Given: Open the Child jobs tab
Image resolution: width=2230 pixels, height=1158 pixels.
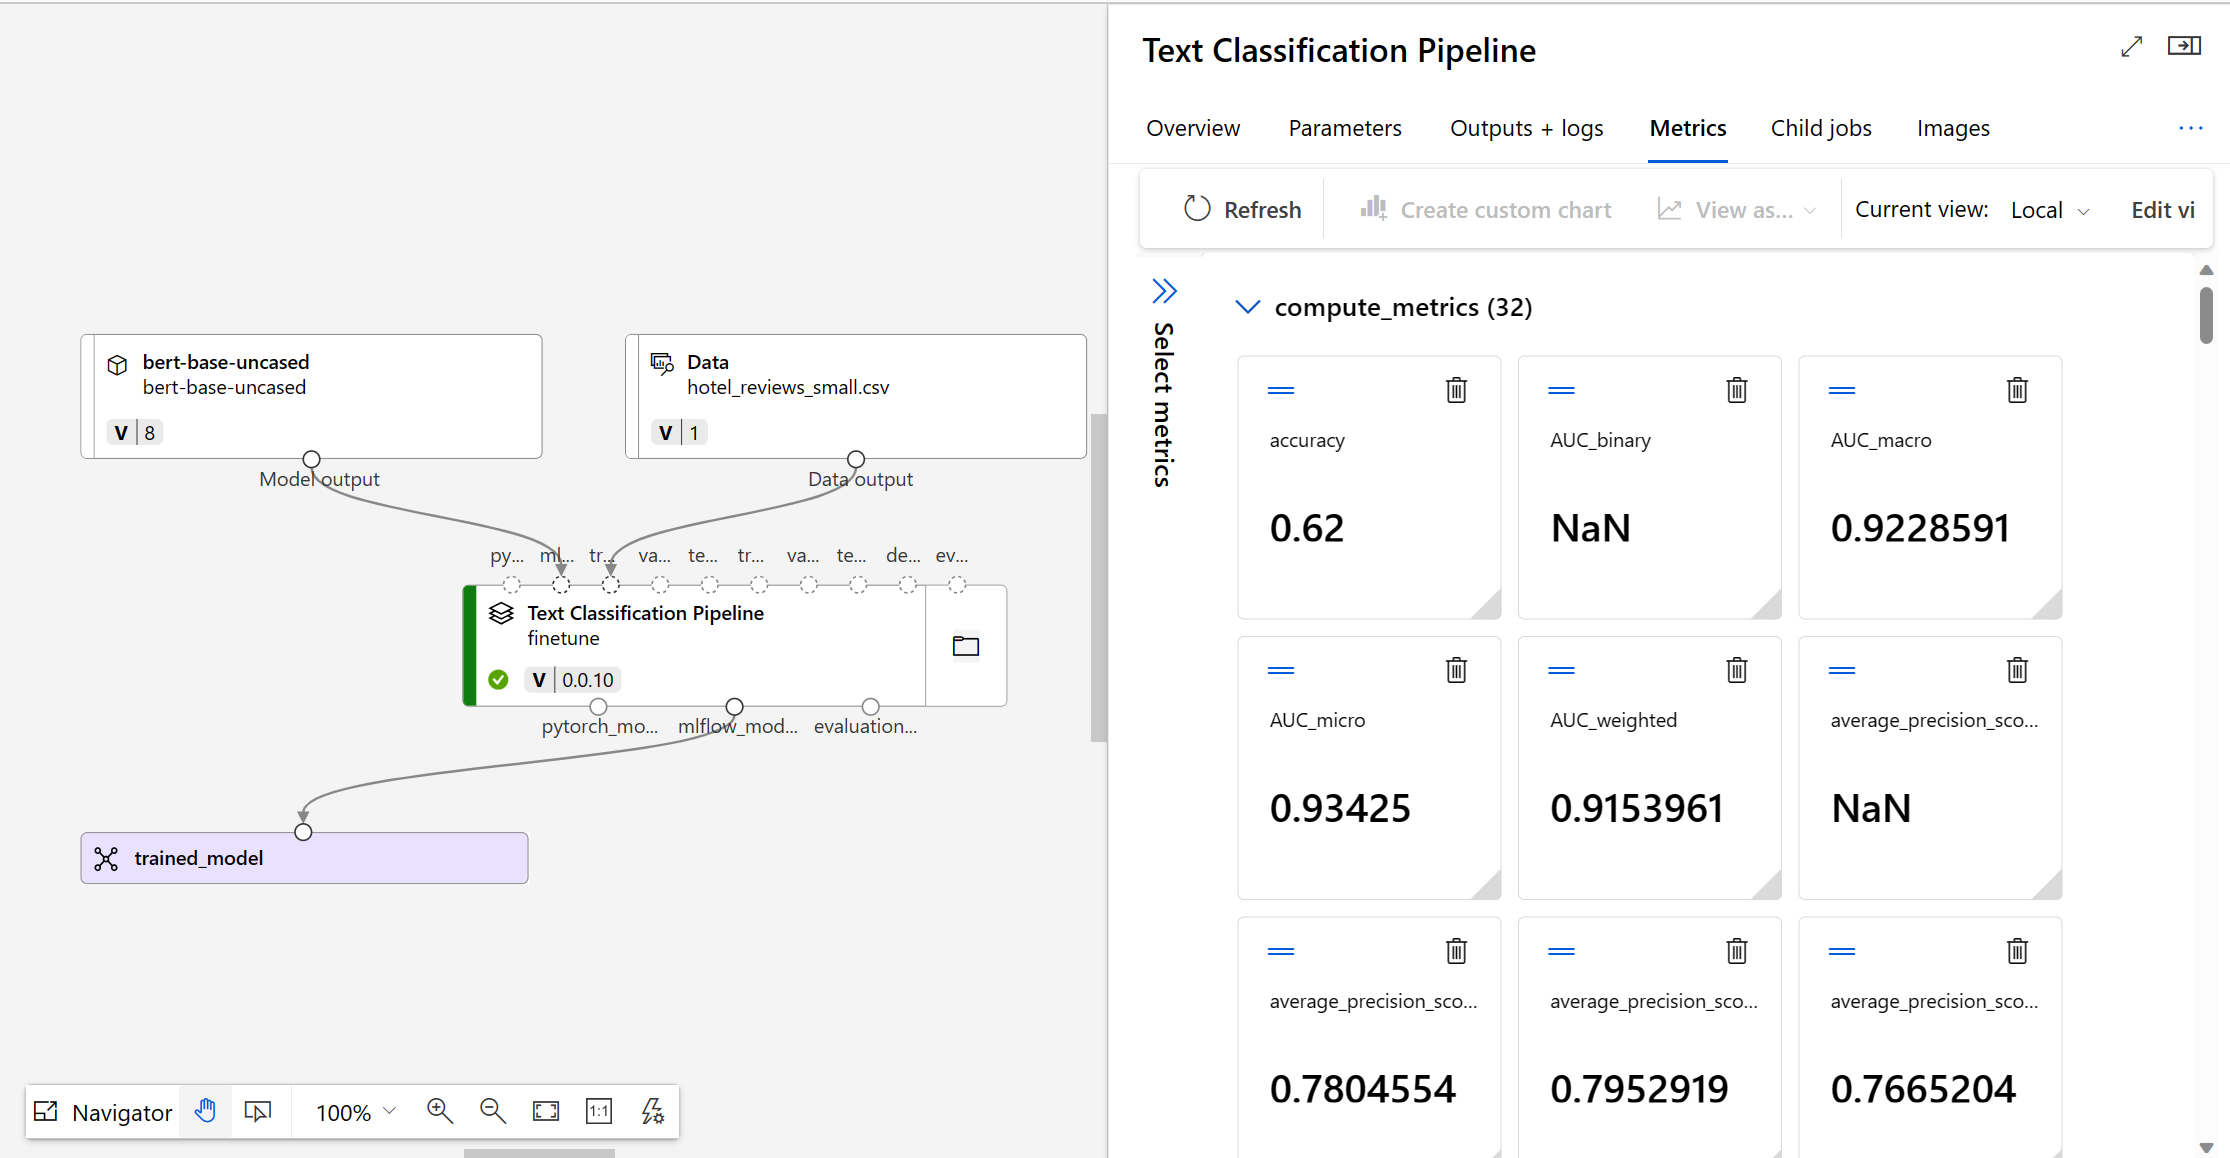Looking at the screenshot, I should point(1821,128).
